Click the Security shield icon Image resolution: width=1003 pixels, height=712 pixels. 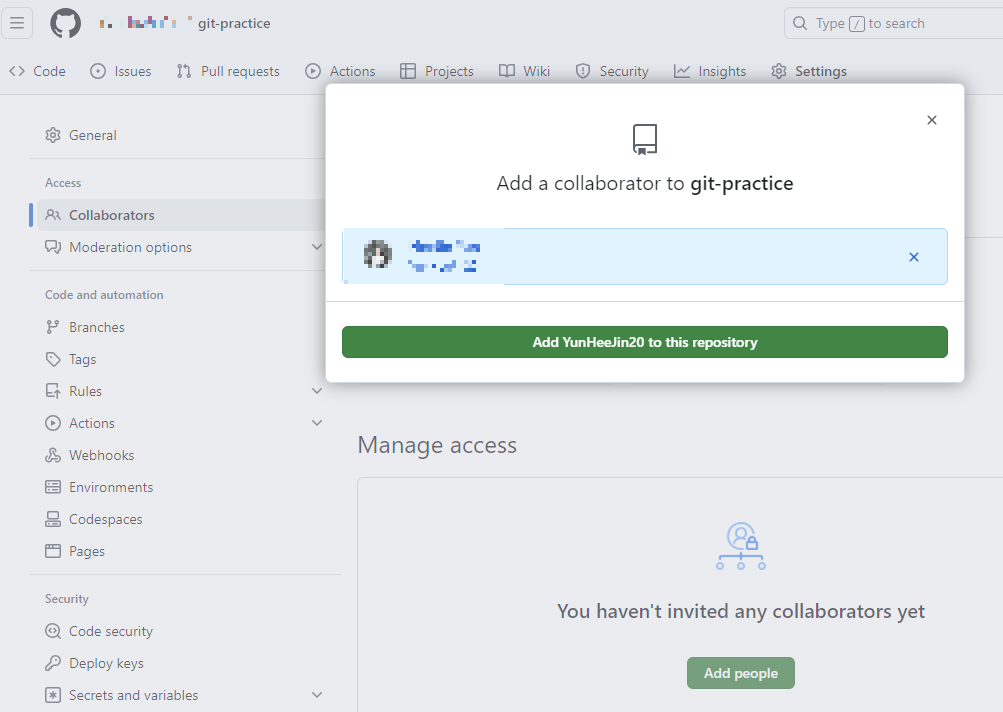tap(583, 71)
